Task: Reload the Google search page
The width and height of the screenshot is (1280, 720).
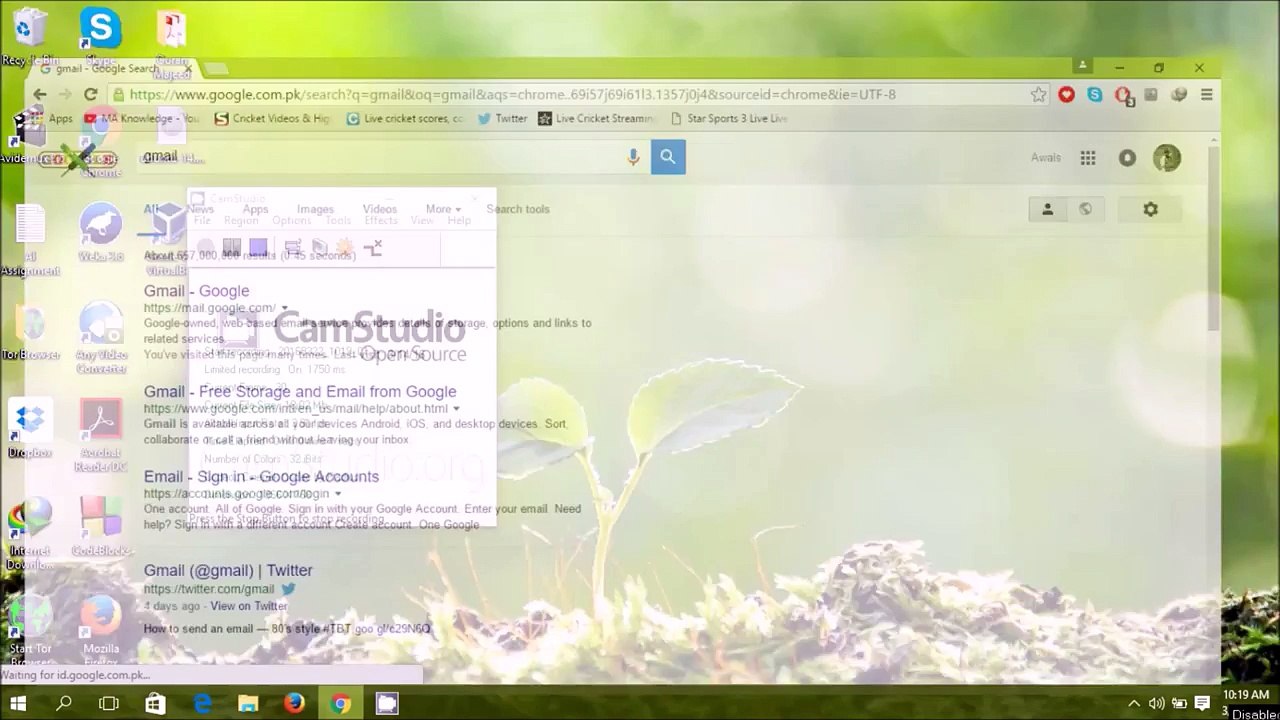Action: click(90, 94)
